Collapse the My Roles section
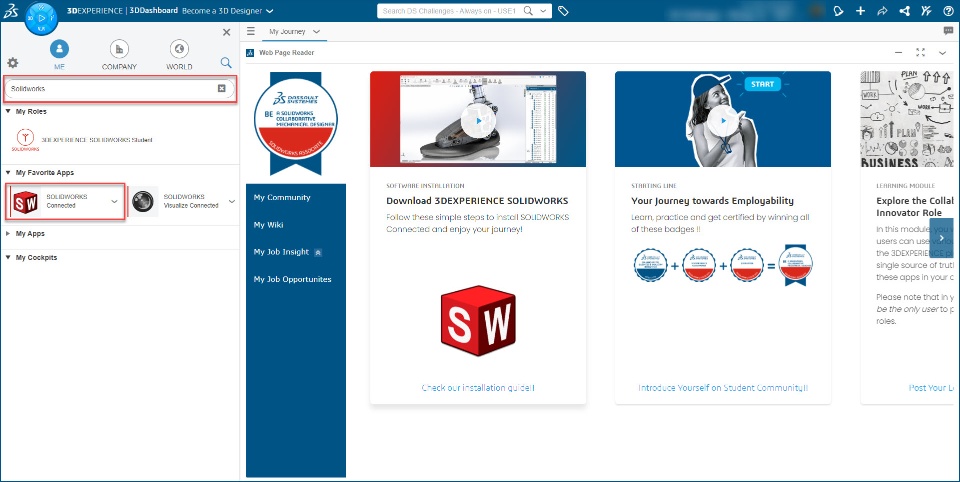Screen dimensions: 960x482 pos(9,111)
